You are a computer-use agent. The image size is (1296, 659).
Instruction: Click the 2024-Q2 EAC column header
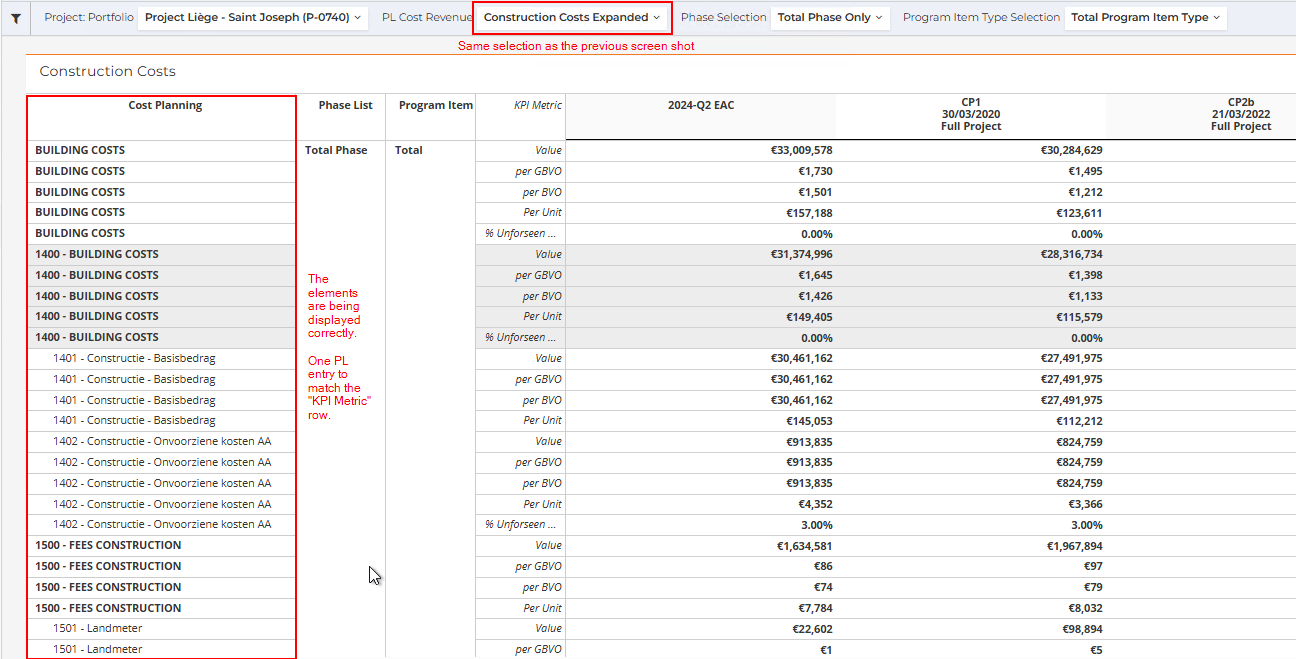[x=701, y=106]
